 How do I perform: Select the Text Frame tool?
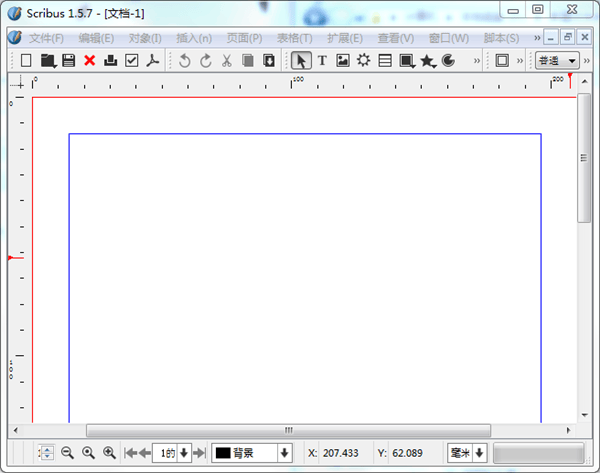[x=322, y=61]
